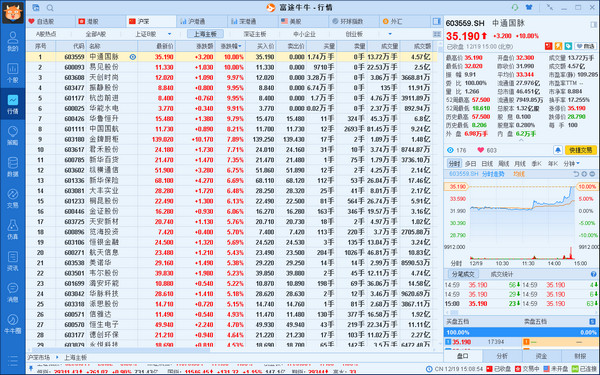This screenshot has width=600, height=375.
Task: Open the 交易 sidebar section
Action: [x=13, y=198]
